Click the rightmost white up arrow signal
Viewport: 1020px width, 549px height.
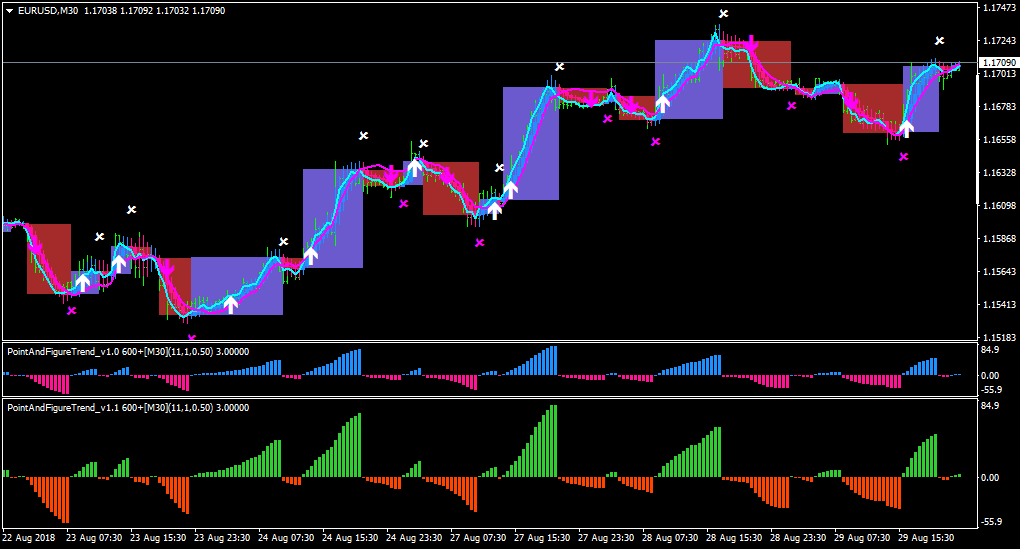[906, 128]
